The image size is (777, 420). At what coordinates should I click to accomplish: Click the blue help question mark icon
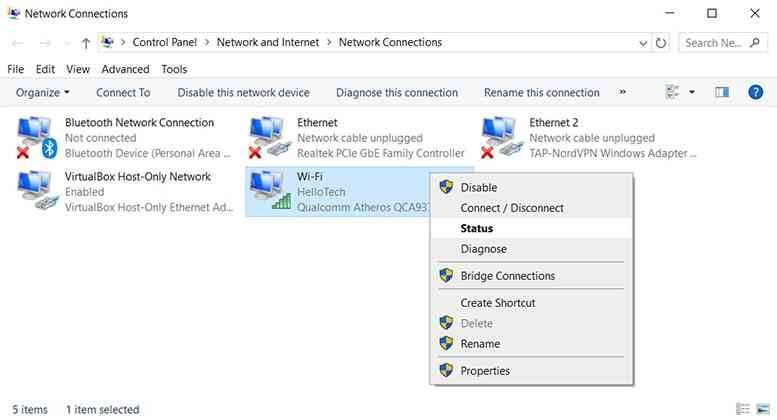point(755,92)
